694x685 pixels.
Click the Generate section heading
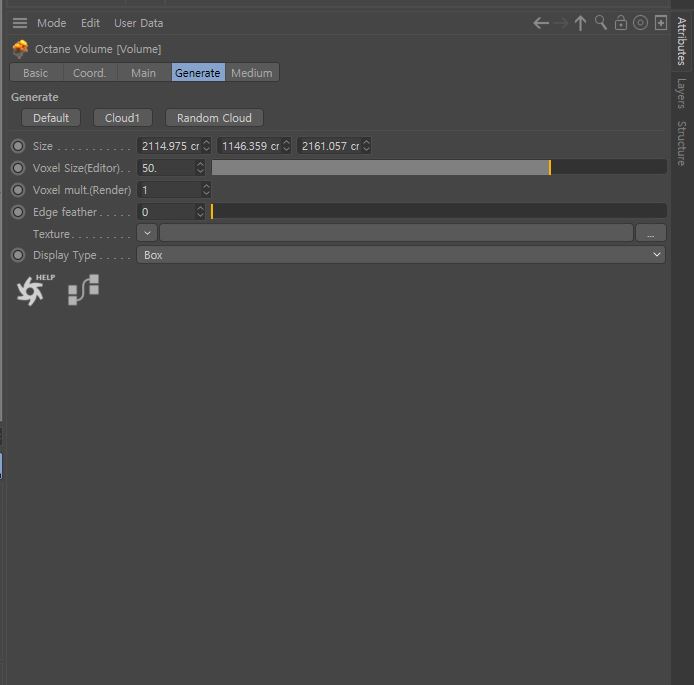35,97
